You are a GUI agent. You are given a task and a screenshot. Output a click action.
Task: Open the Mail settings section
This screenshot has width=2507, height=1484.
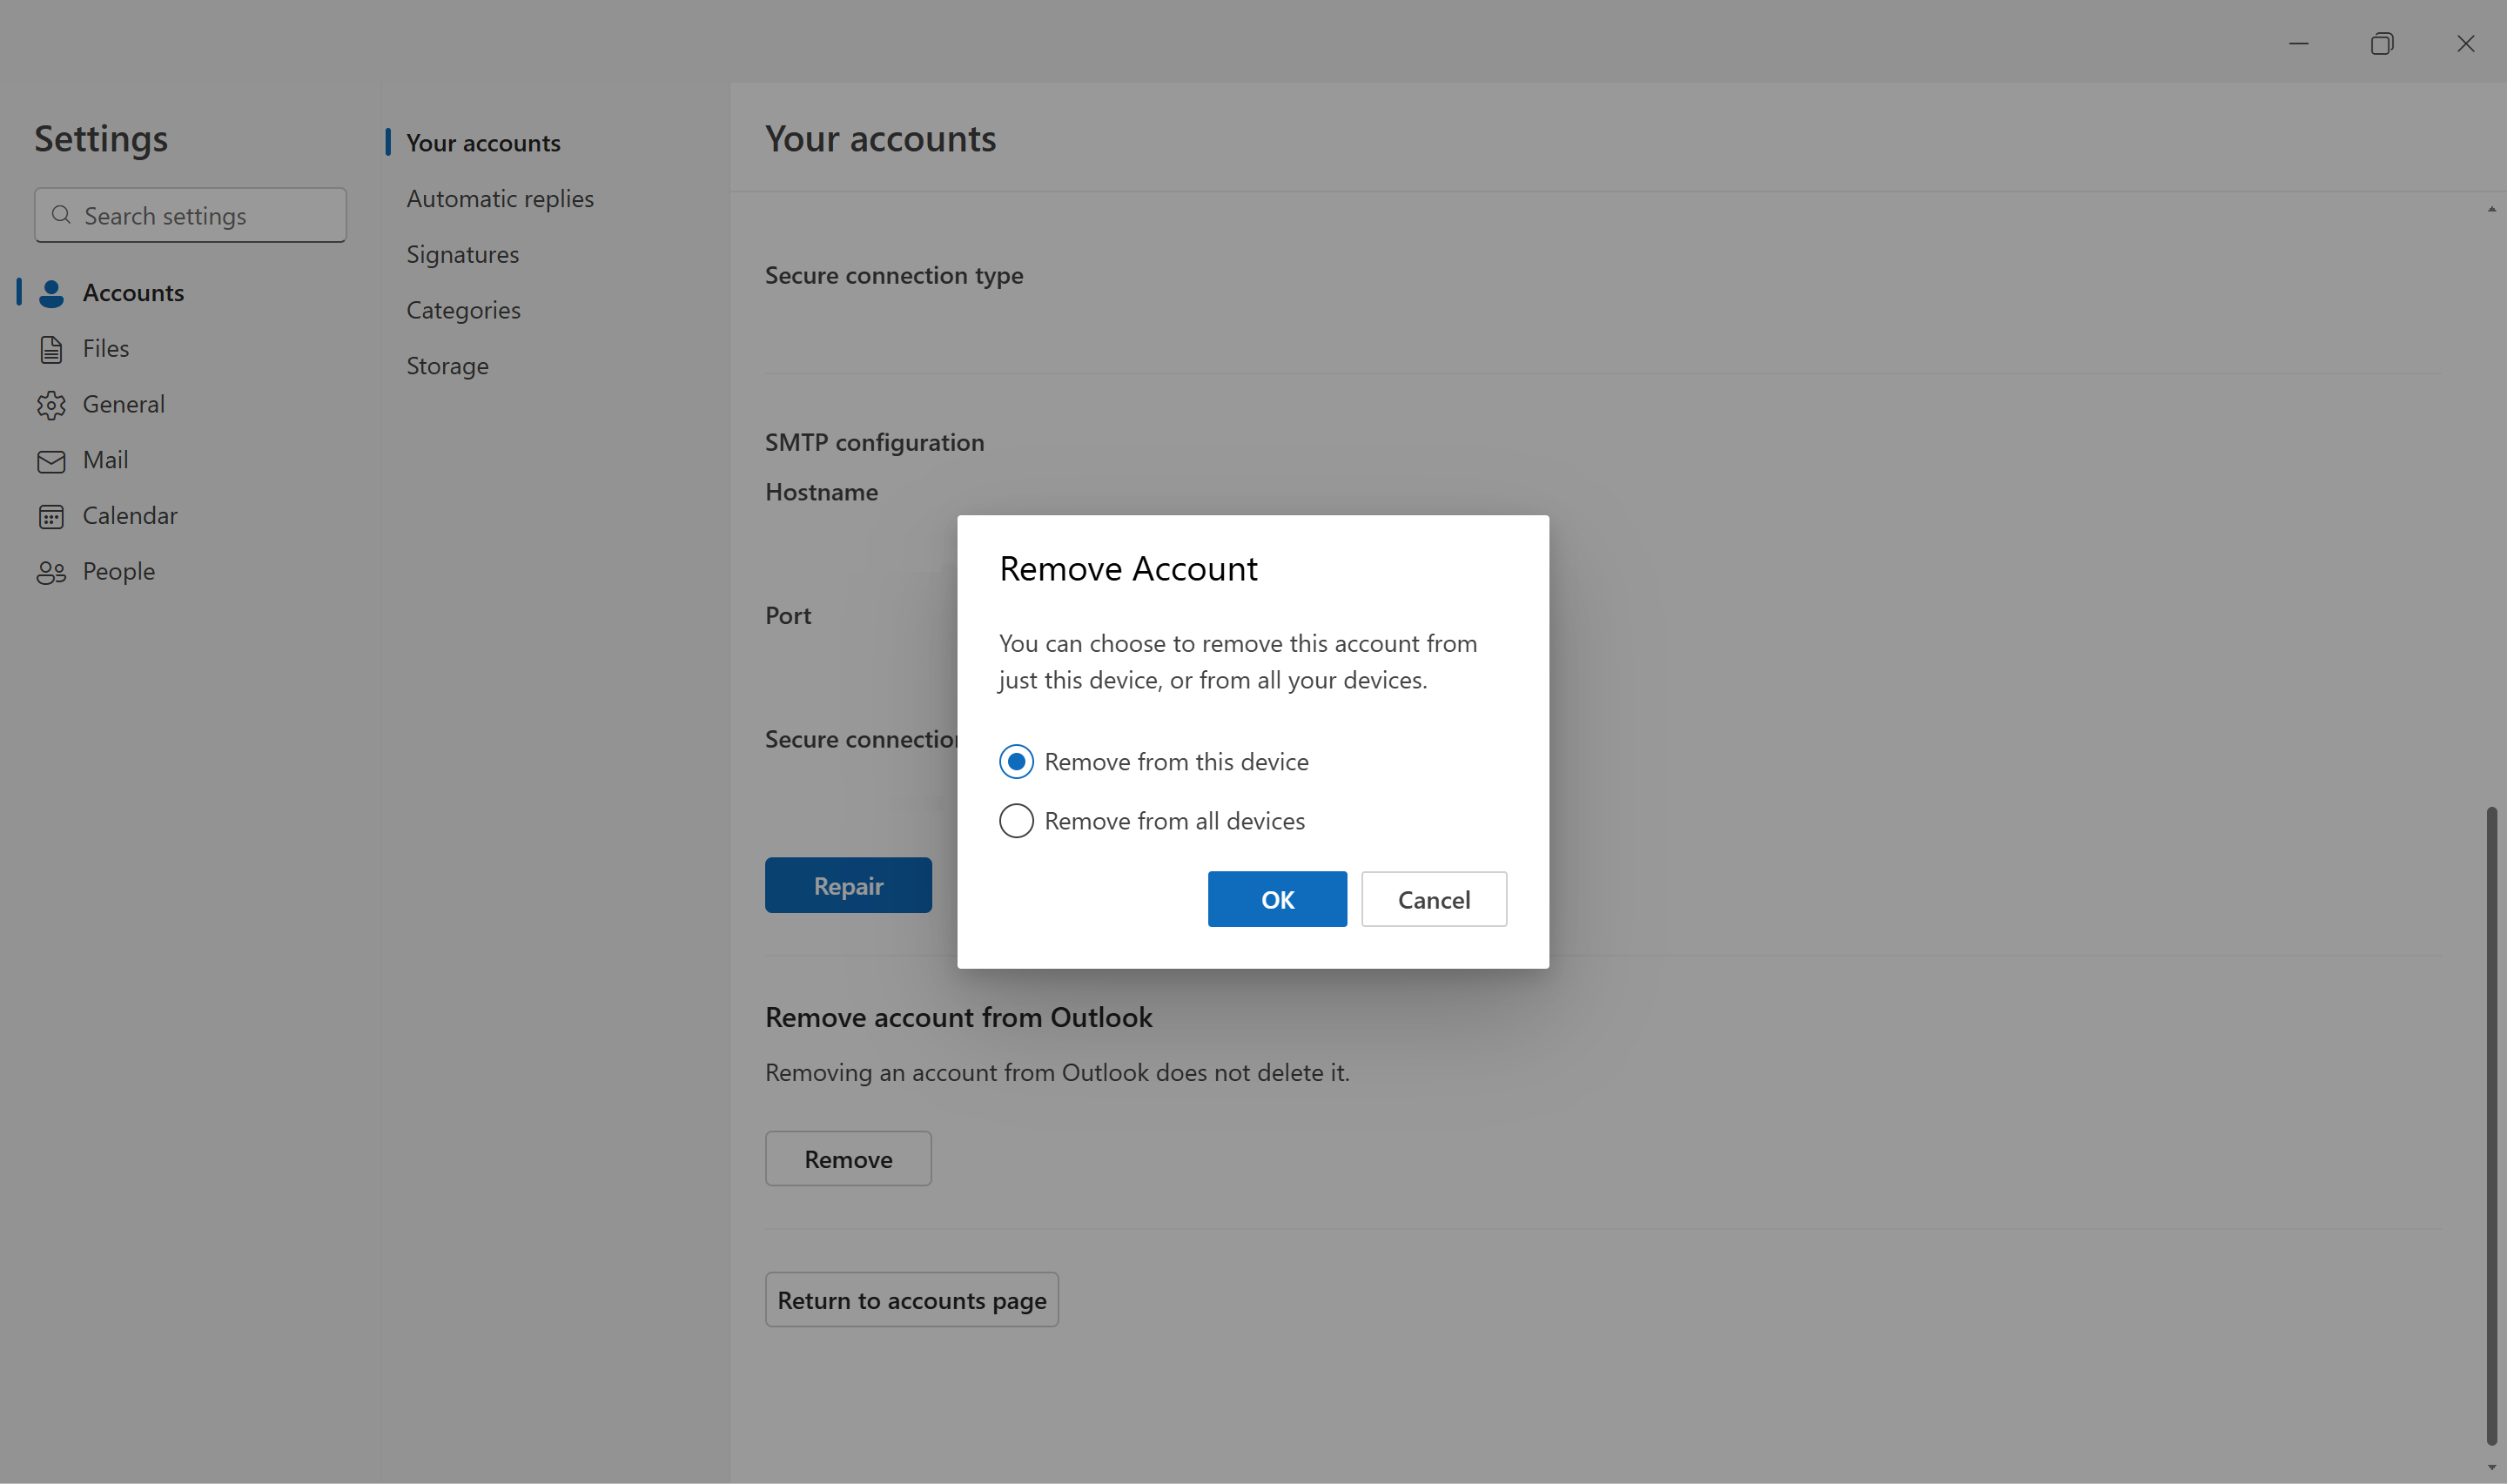click(x=190, y=460)
